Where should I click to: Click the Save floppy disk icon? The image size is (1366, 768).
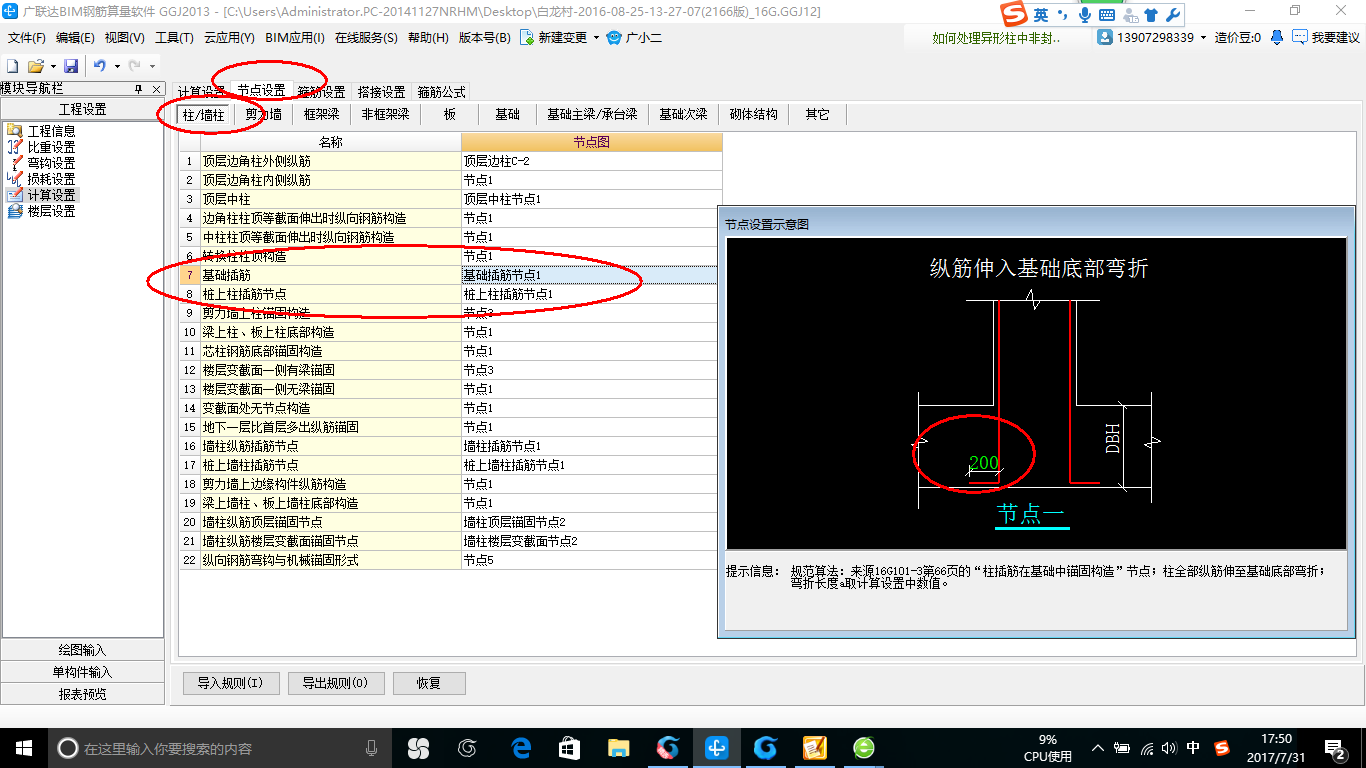click(x=71, y=66)
